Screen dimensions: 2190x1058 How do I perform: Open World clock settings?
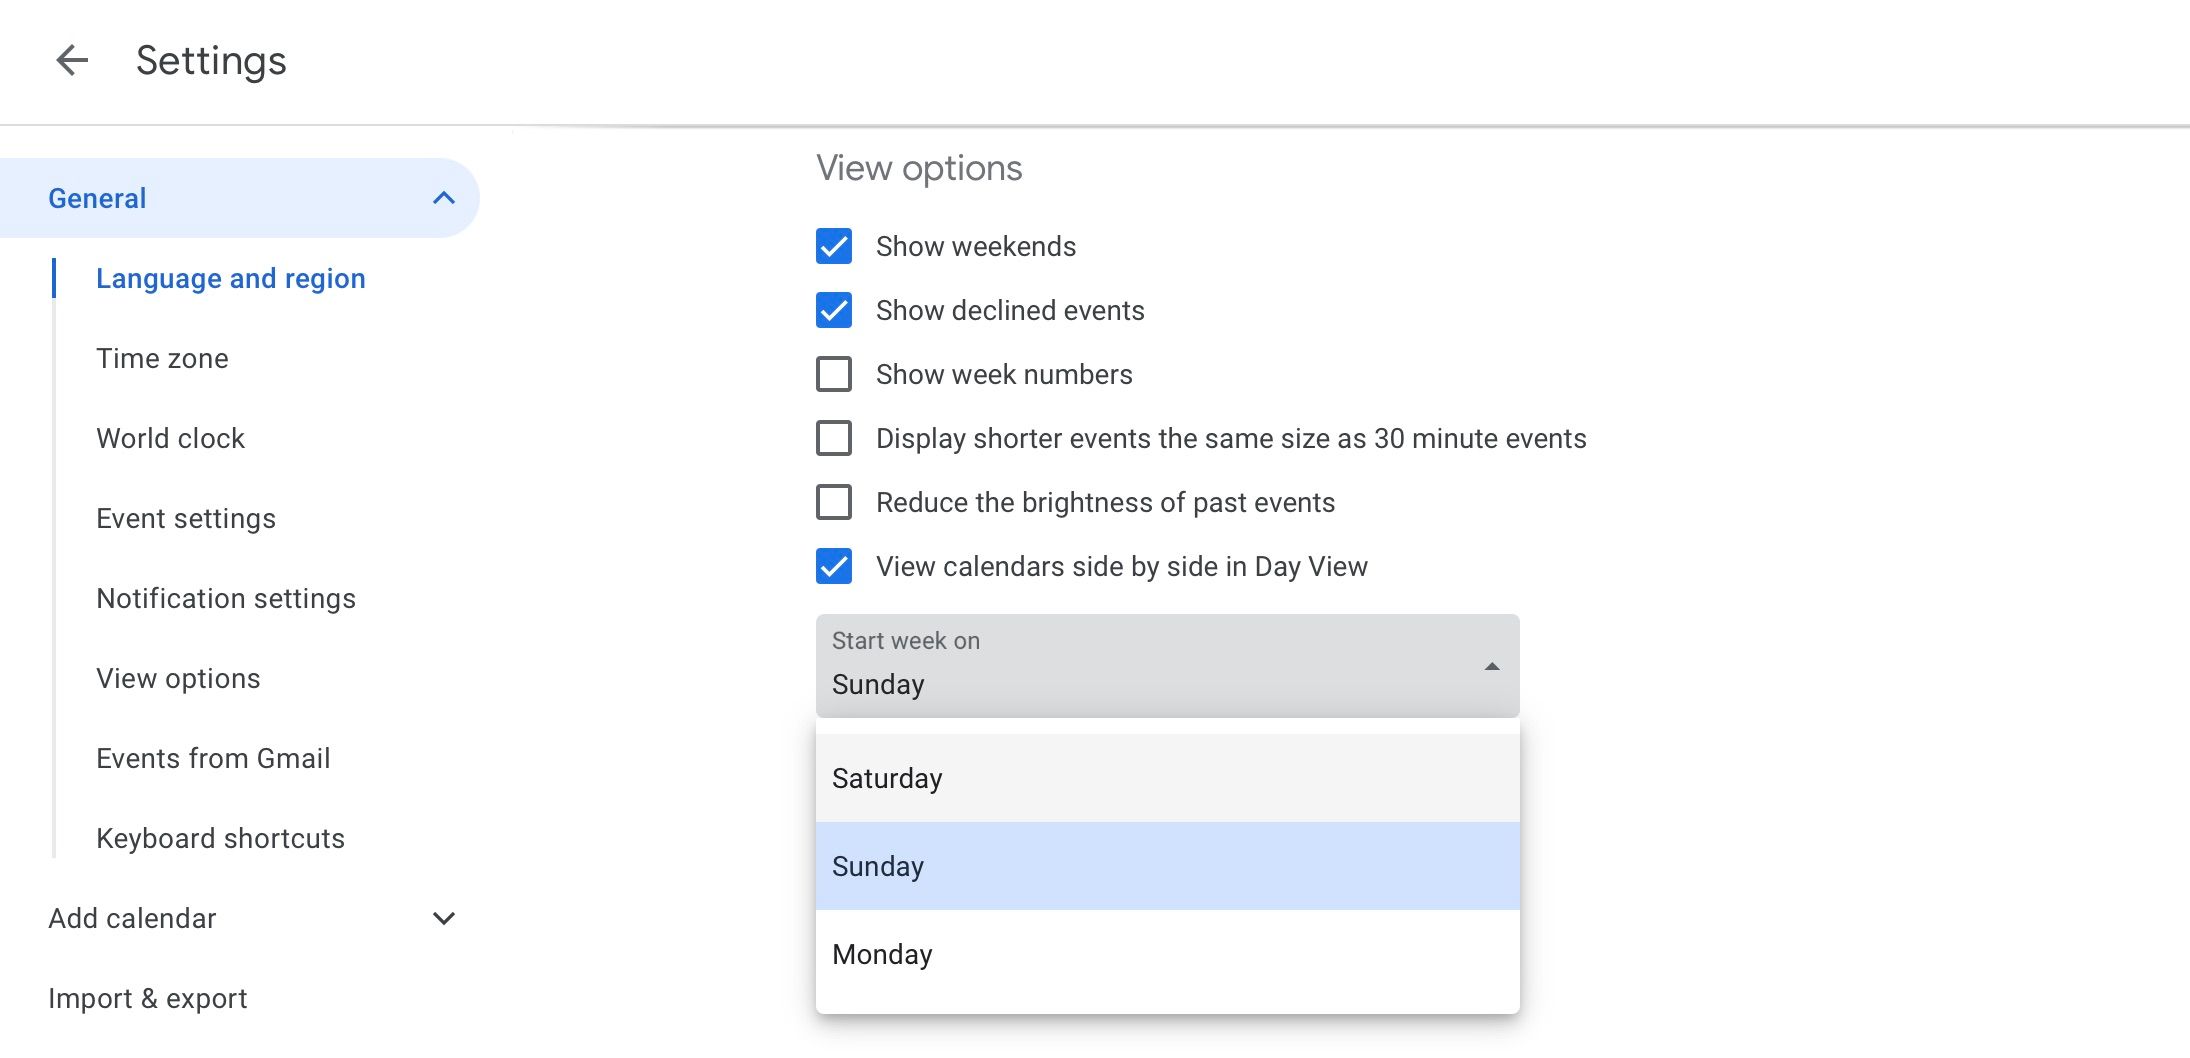point(170,438)
